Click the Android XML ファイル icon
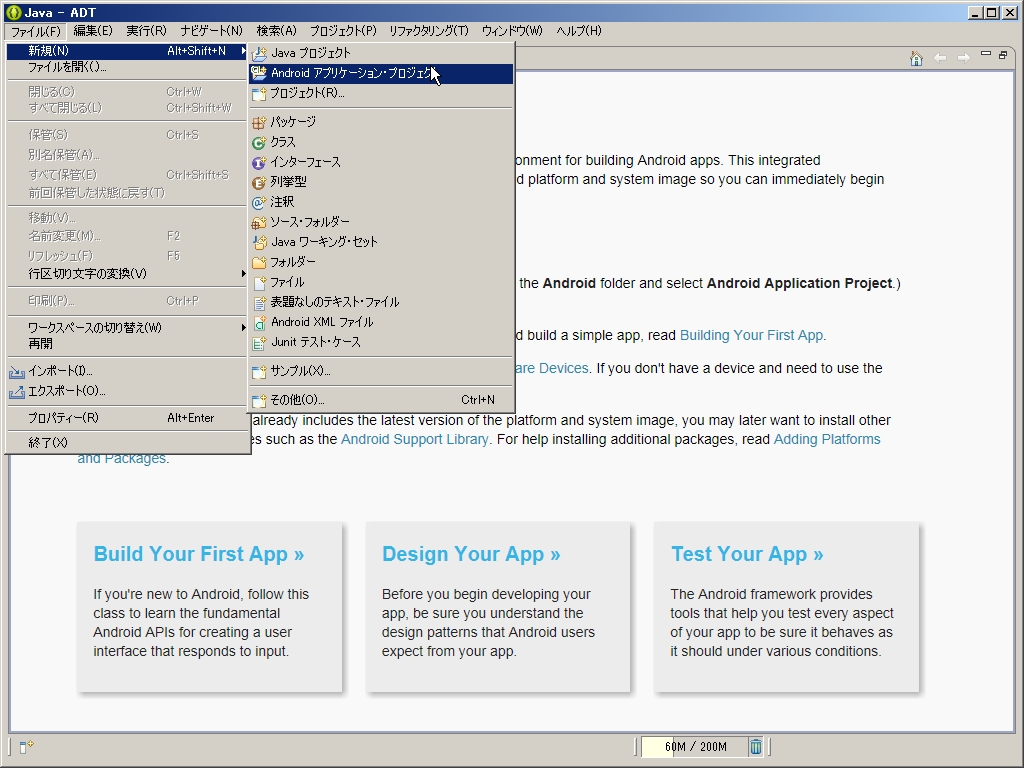The image size is (1024, 768). (x=259, y=322)
